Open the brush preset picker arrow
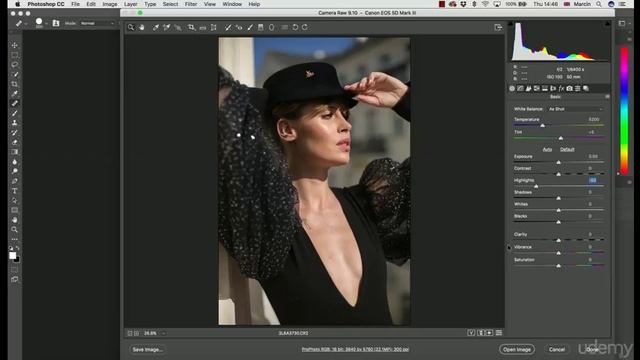The width and height of the screenshot is (640, 360). pyautogui.click(x=46, y=23)
